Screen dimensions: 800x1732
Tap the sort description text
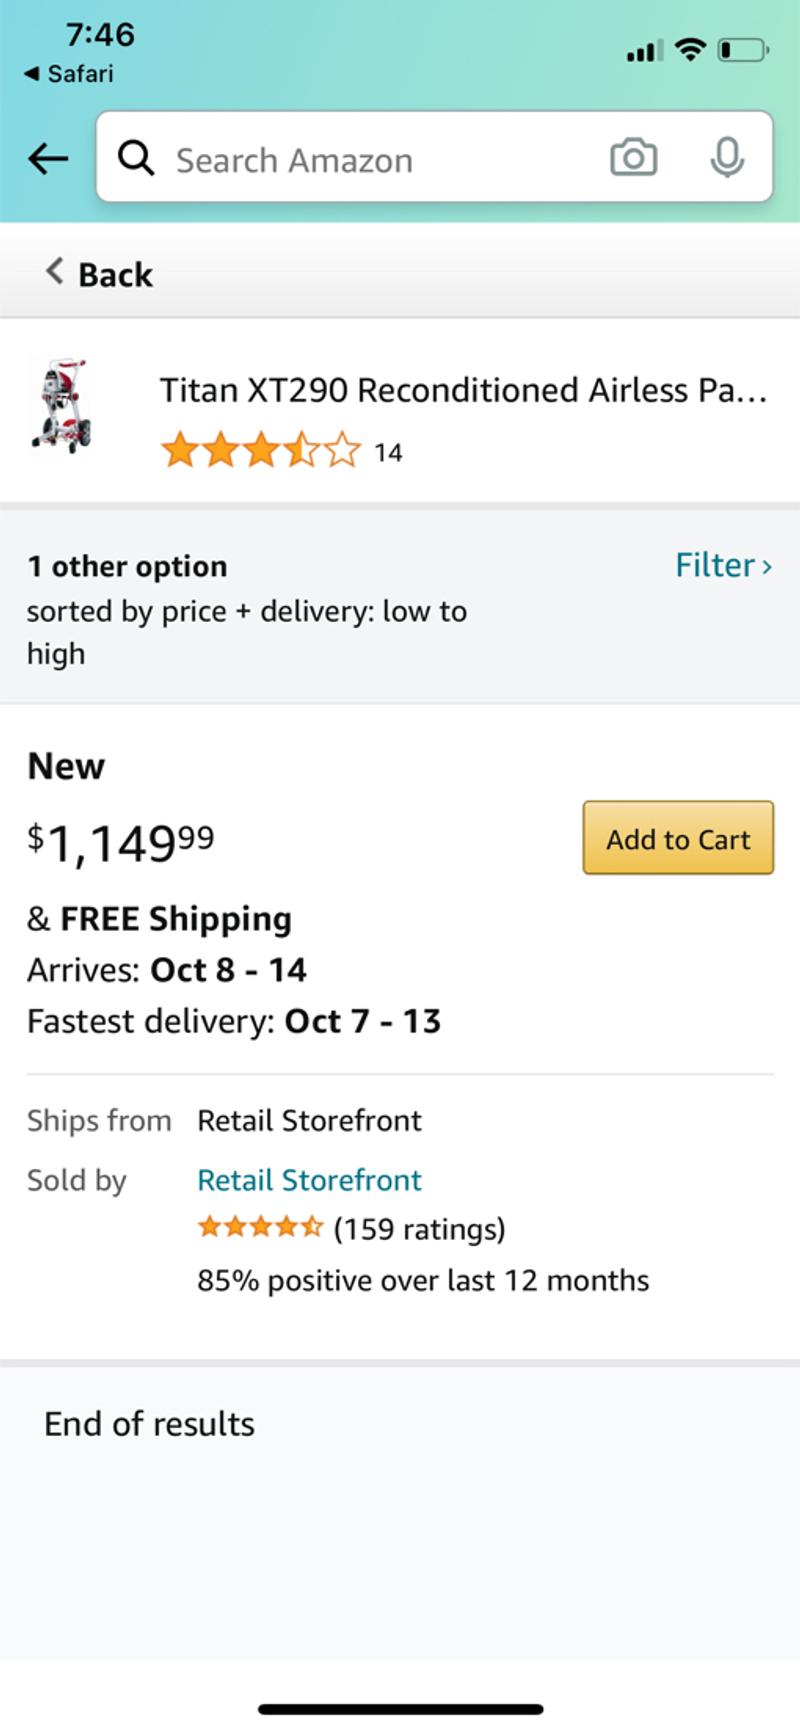point(246,632)
